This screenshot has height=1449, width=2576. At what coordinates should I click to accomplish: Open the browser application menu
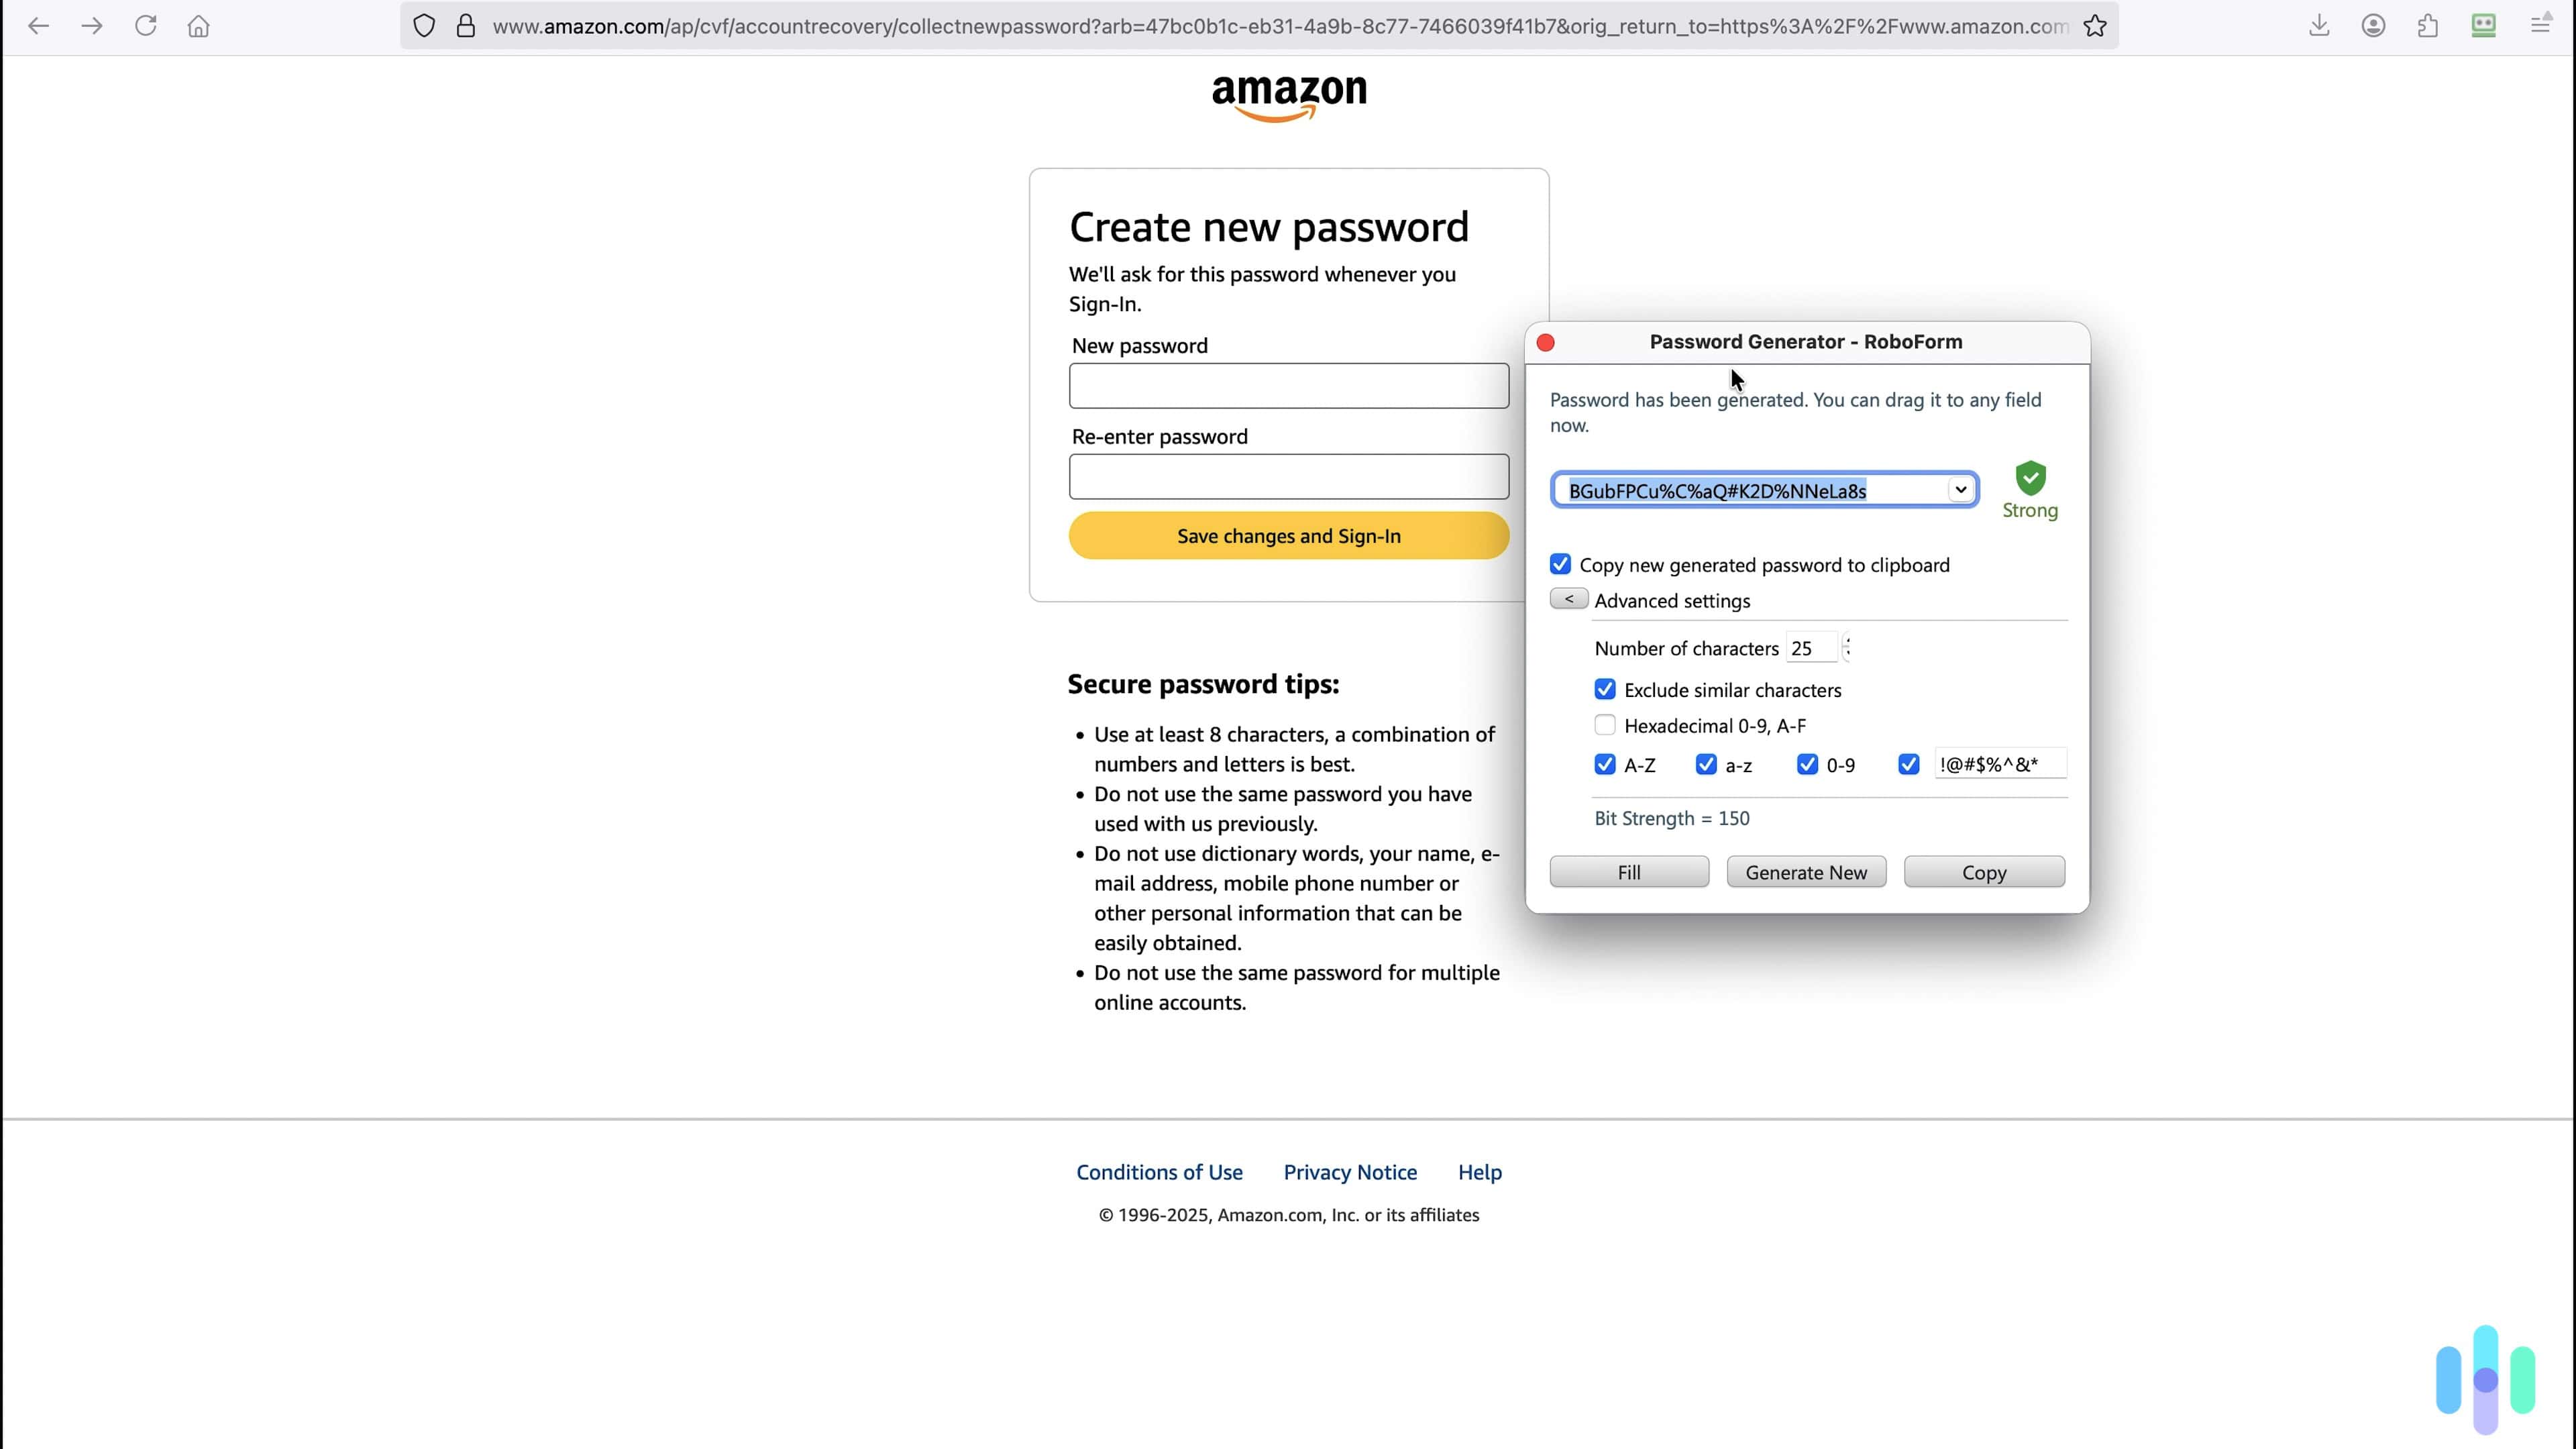[x=2541, y=26]
